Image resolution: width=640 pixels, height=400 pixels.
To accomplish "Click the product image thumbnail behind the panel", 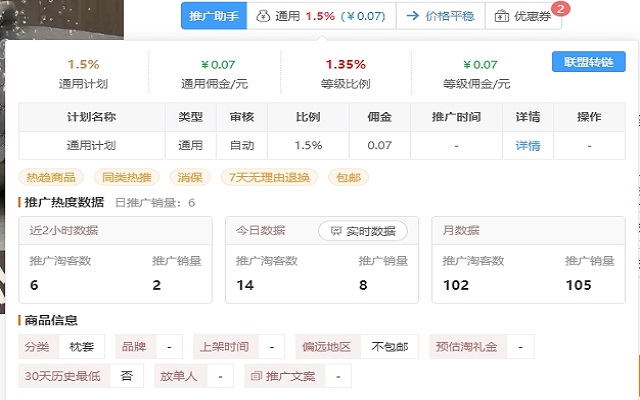I will pos(62,20).
